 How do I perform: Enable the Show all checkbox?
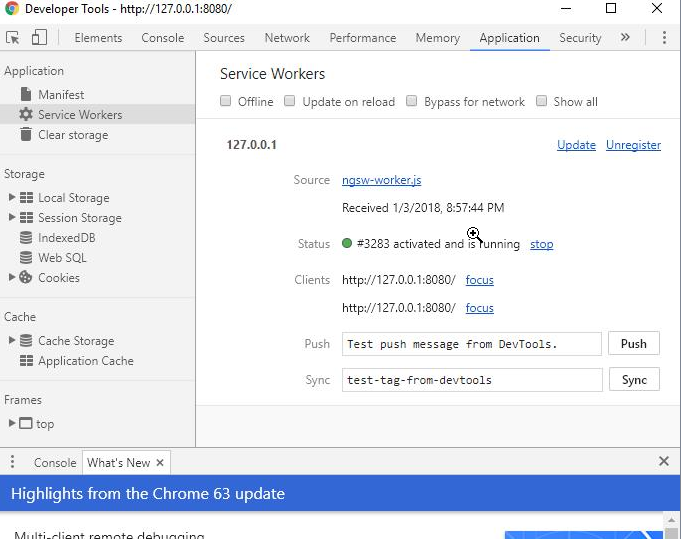541,101
